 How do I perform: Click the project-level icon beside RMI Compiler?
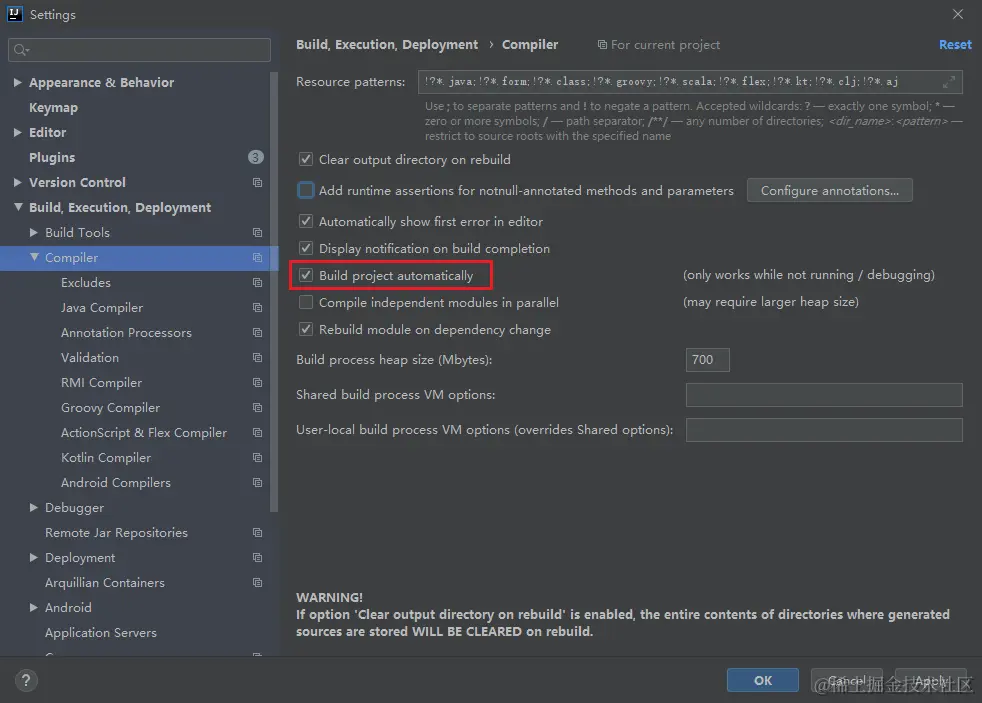(257, 382)
